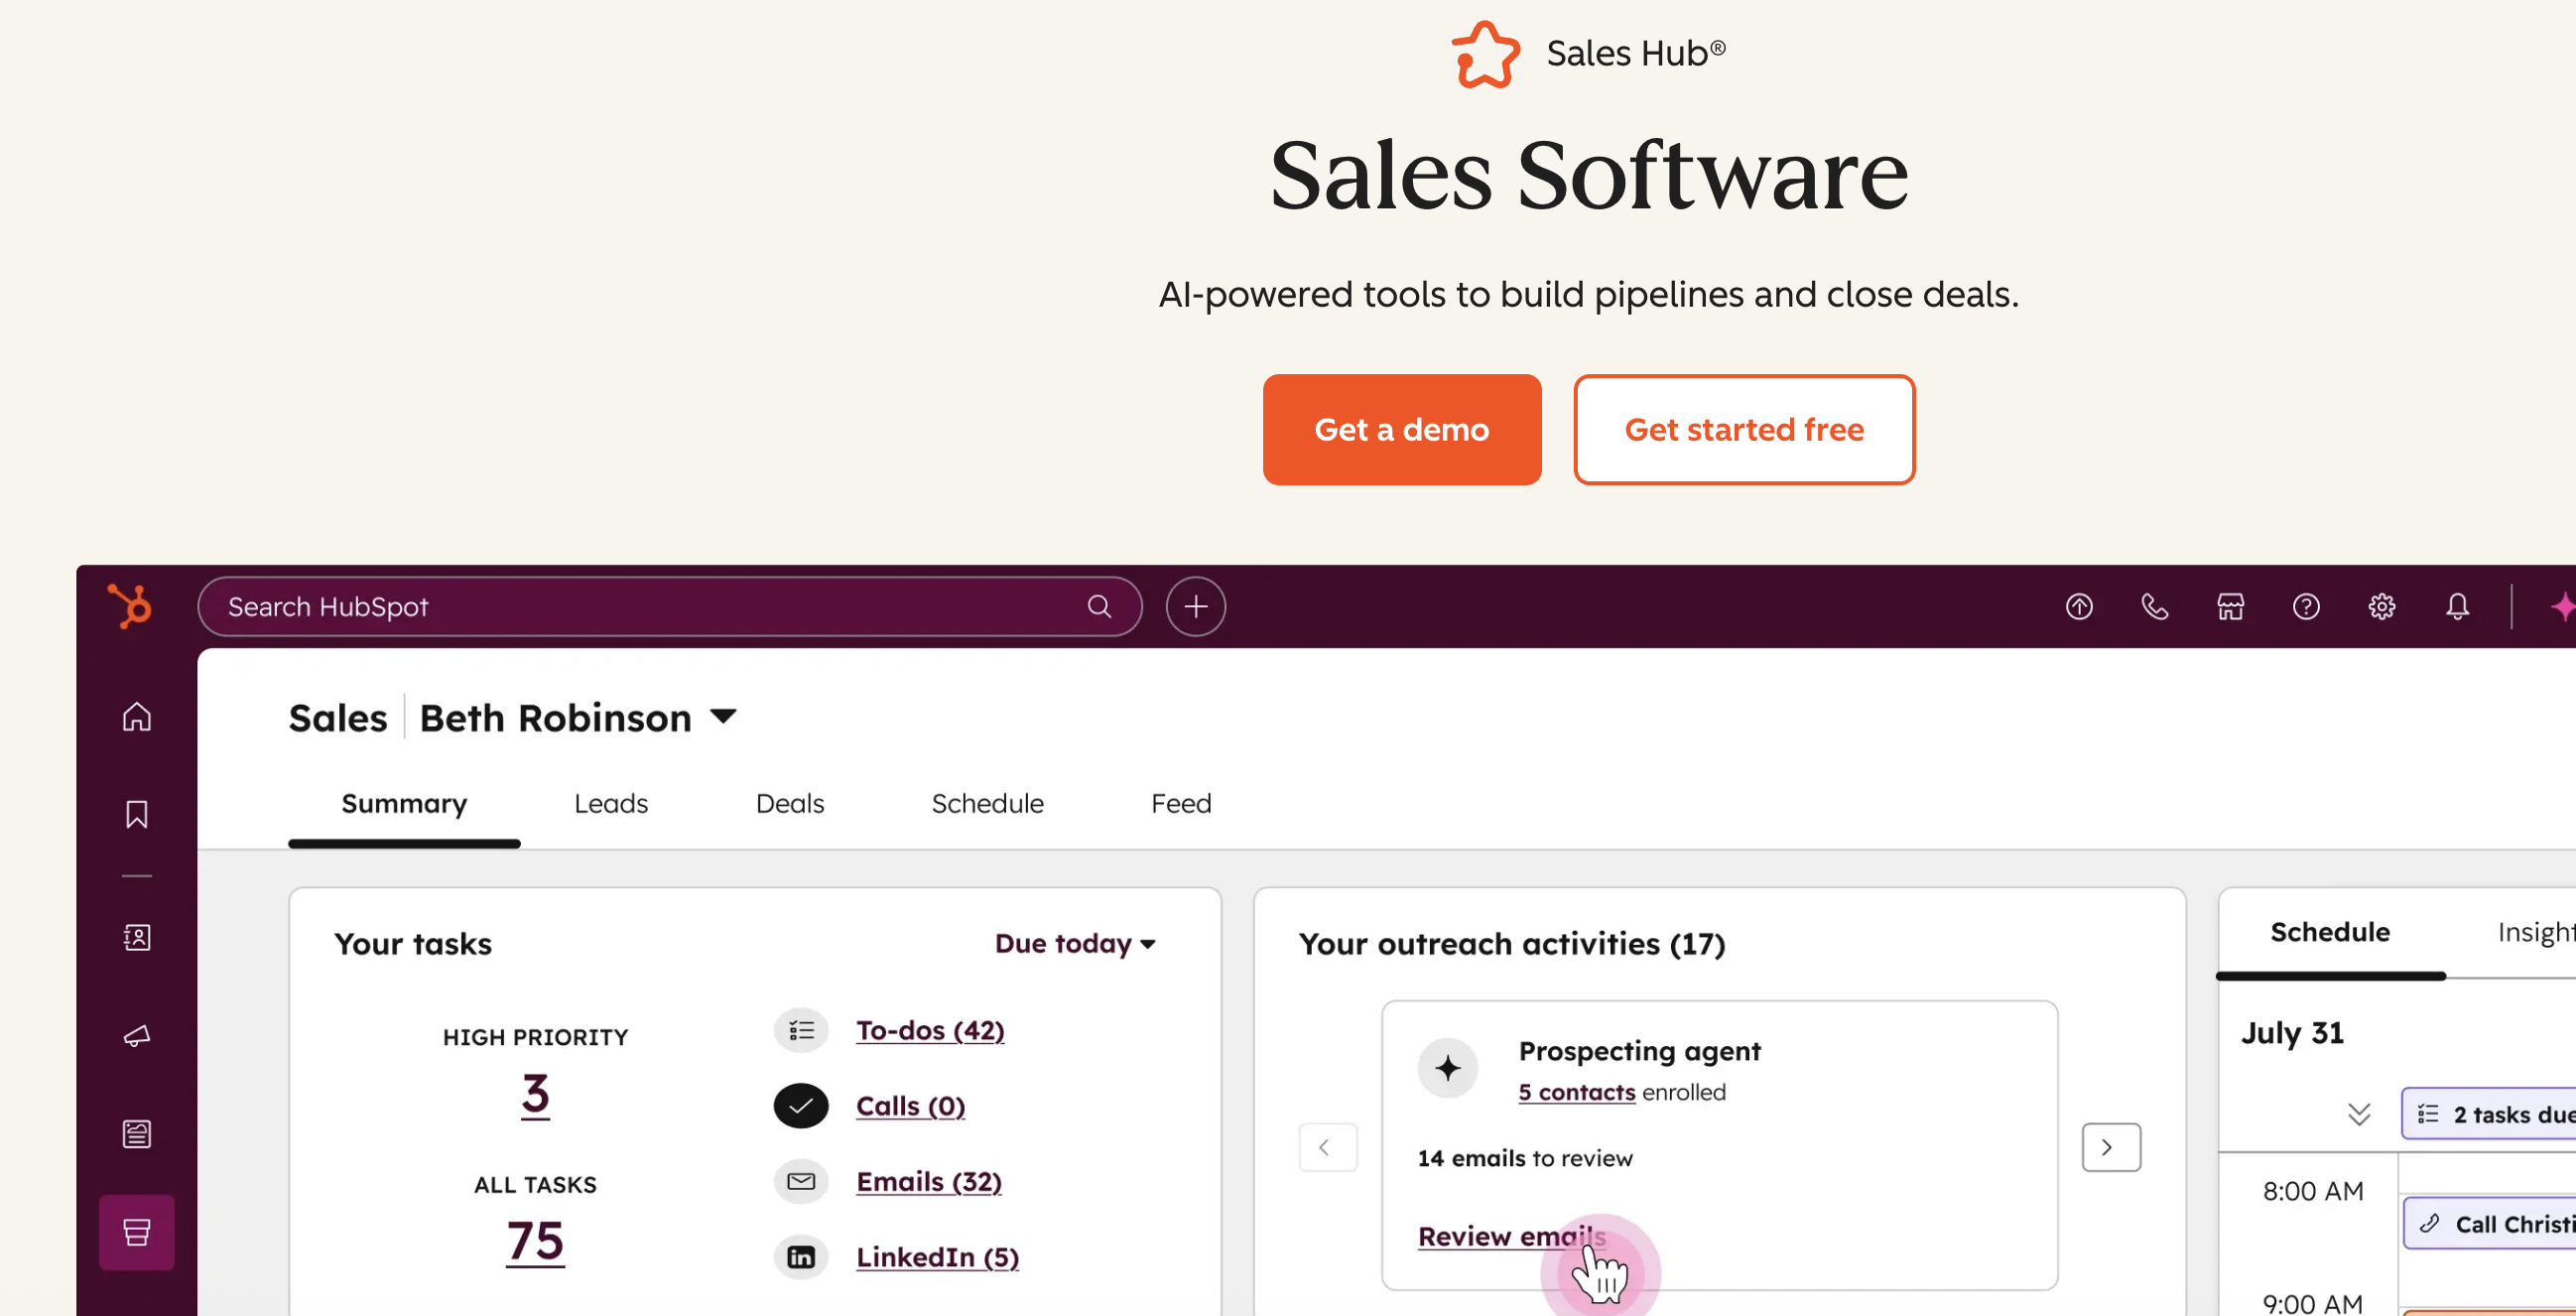Screen dimensions: 2576x1316
Task: Switch to the Leads tab
Action: tap(610, 803)
